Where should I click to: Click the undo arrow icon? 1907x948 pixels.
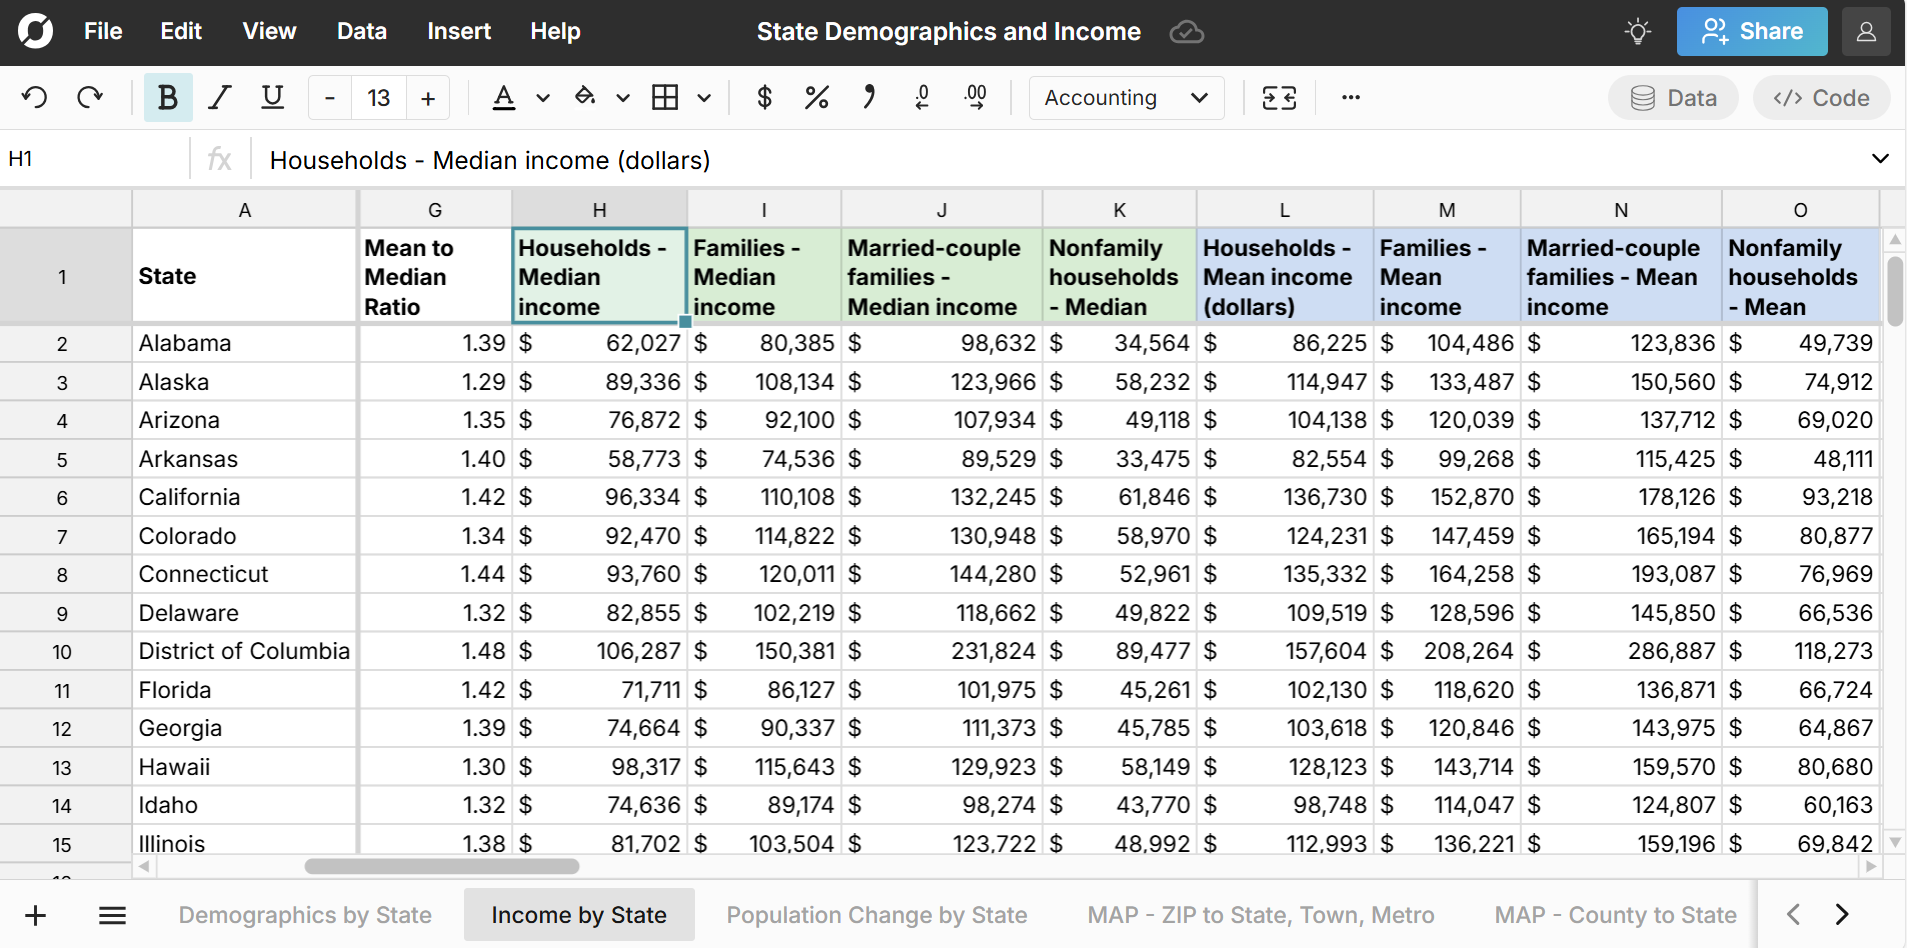35,98
